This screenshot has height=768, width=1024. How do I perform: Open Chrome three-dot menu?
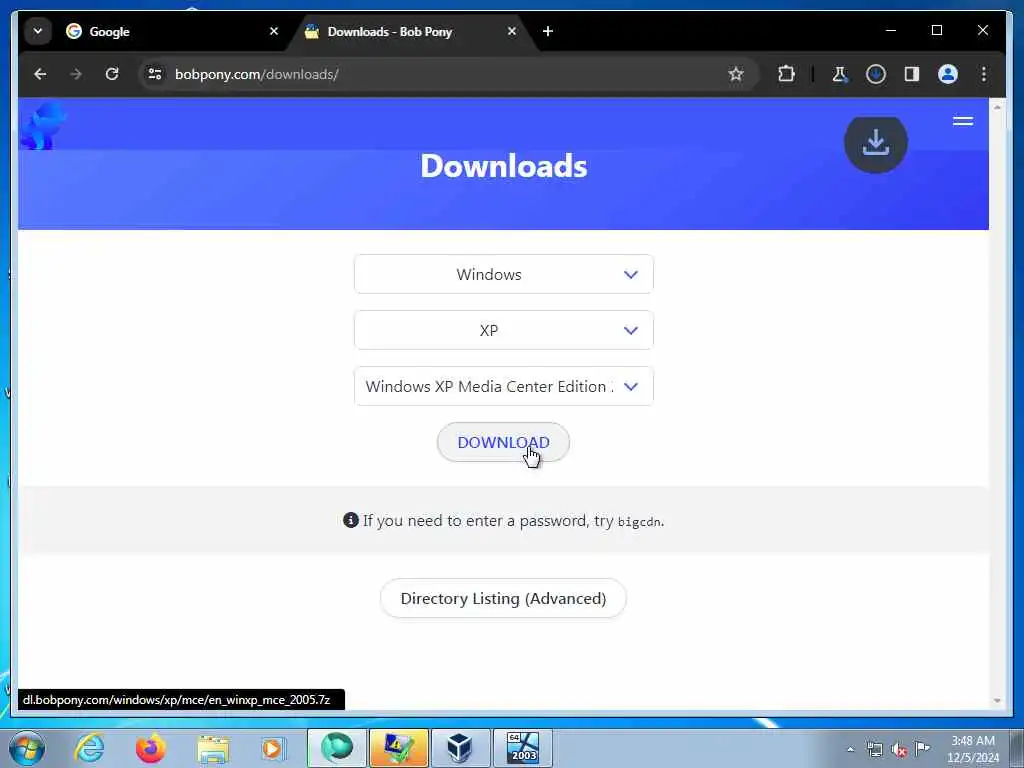[984, 74]
